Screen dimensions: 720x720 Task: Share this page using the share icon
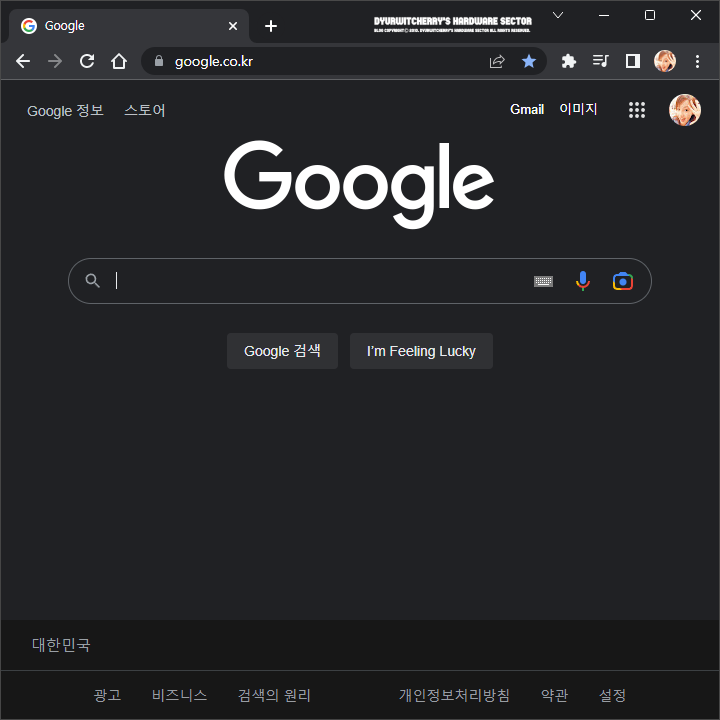[497, 61]
